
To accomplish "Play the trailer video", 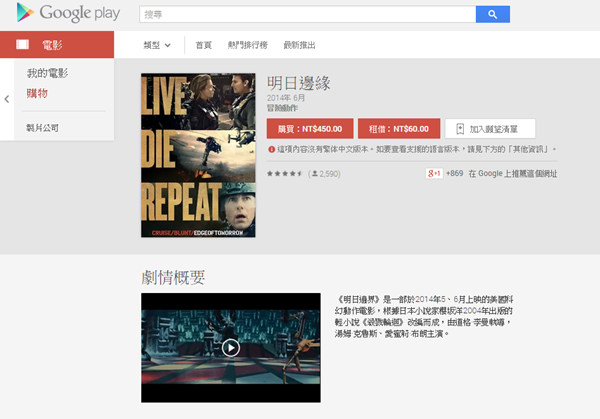I will coord(231,347).
